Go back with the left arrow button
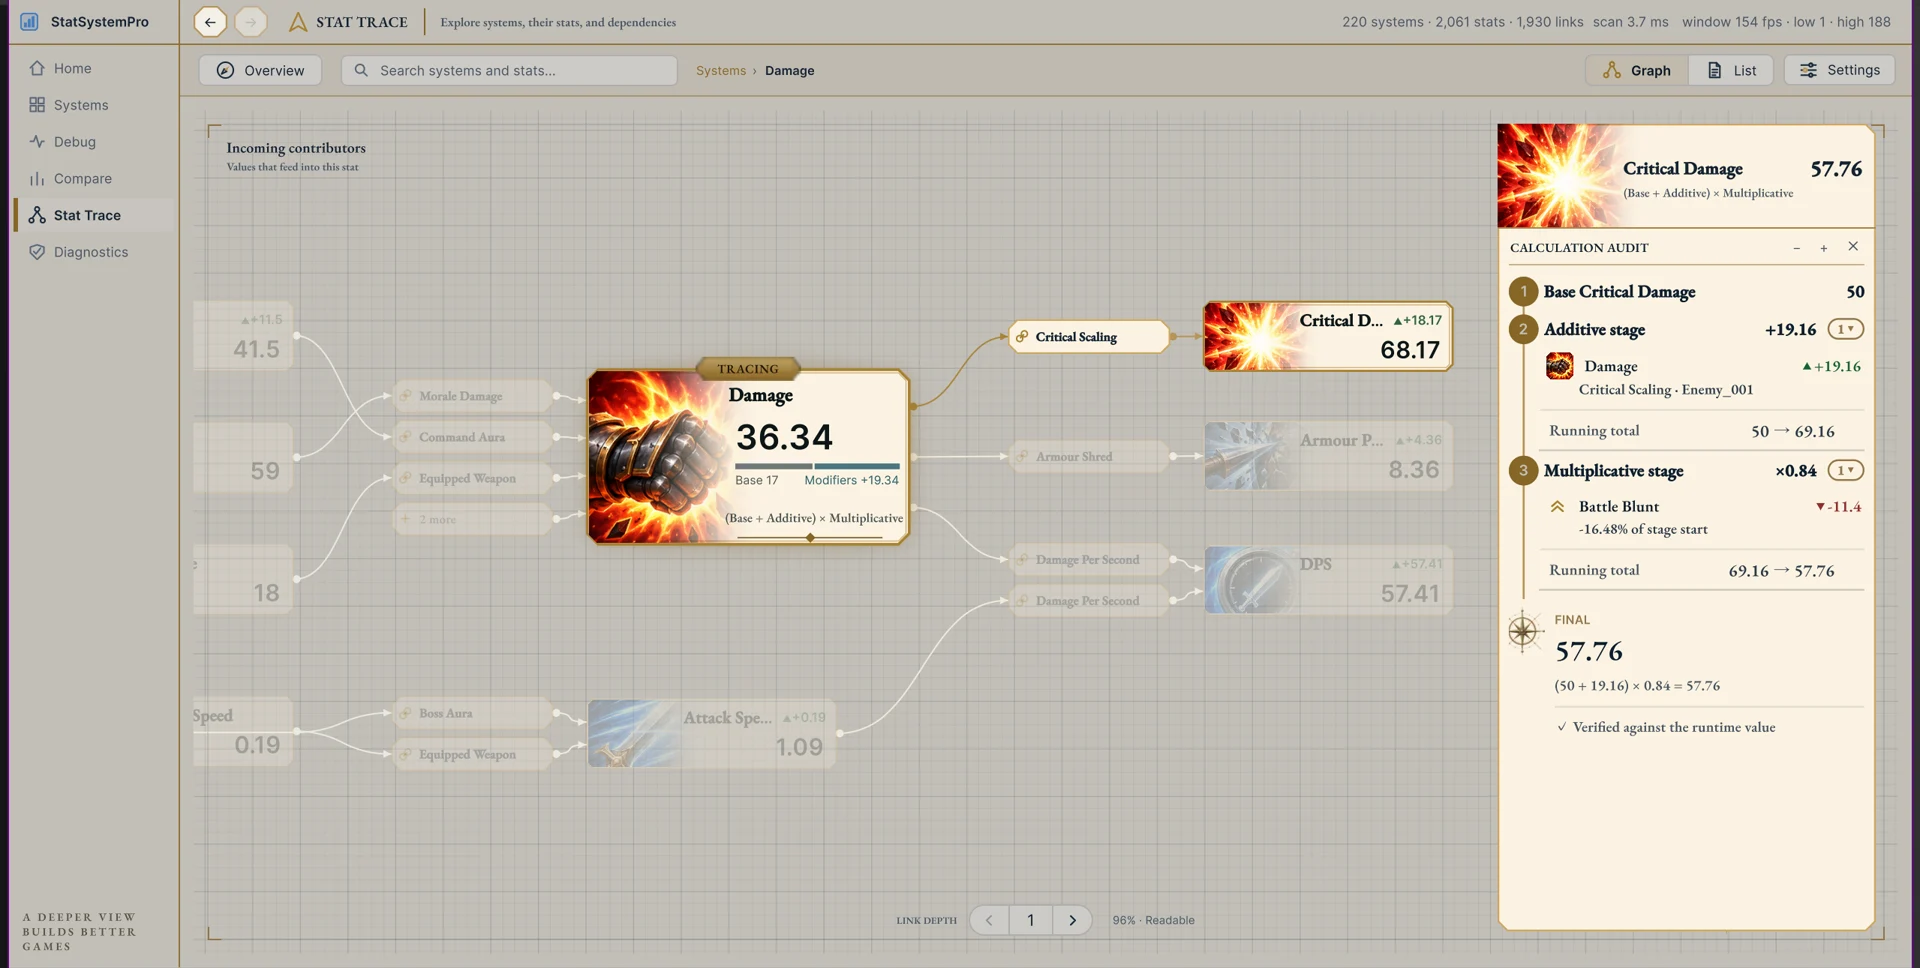Screen dimensions: 1920x968 210,22
